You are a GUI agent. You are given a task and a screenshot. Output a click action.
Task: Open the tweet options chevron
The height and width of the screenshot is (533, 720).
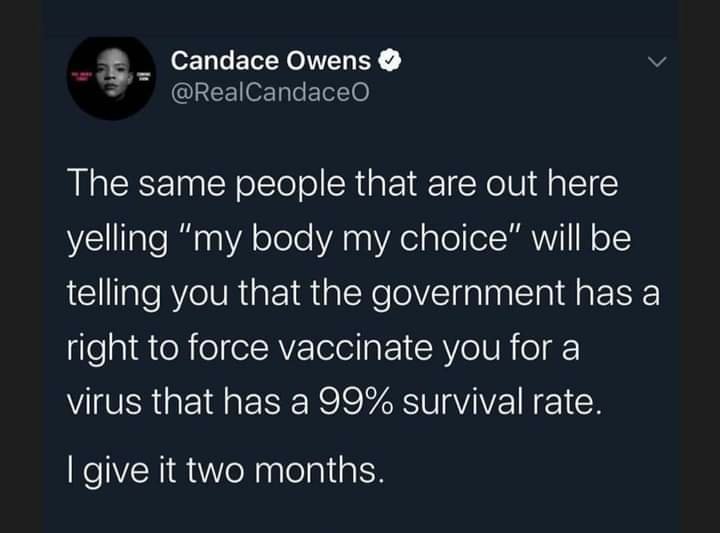click(656, 62)
